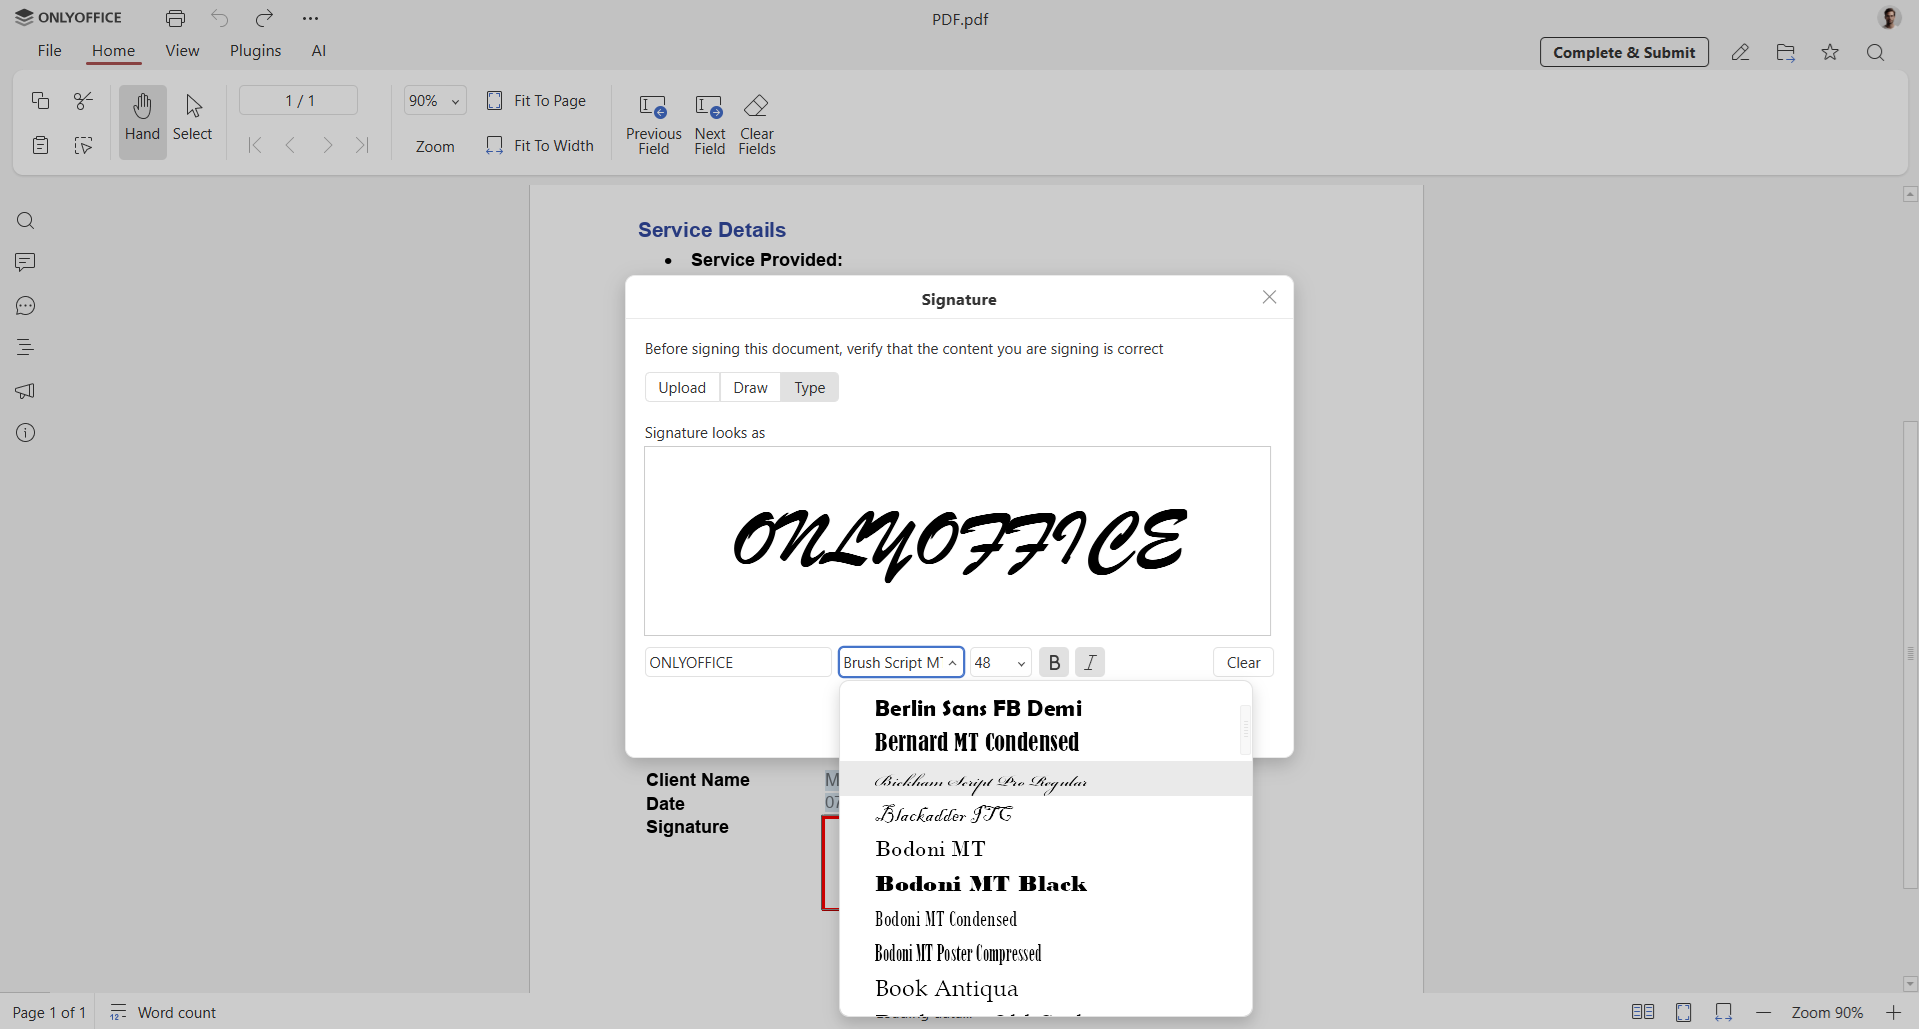This screenshot has height=1029, width=1919.
Task: Click Clear Fields eraser icon
Action: click(757, 107)
